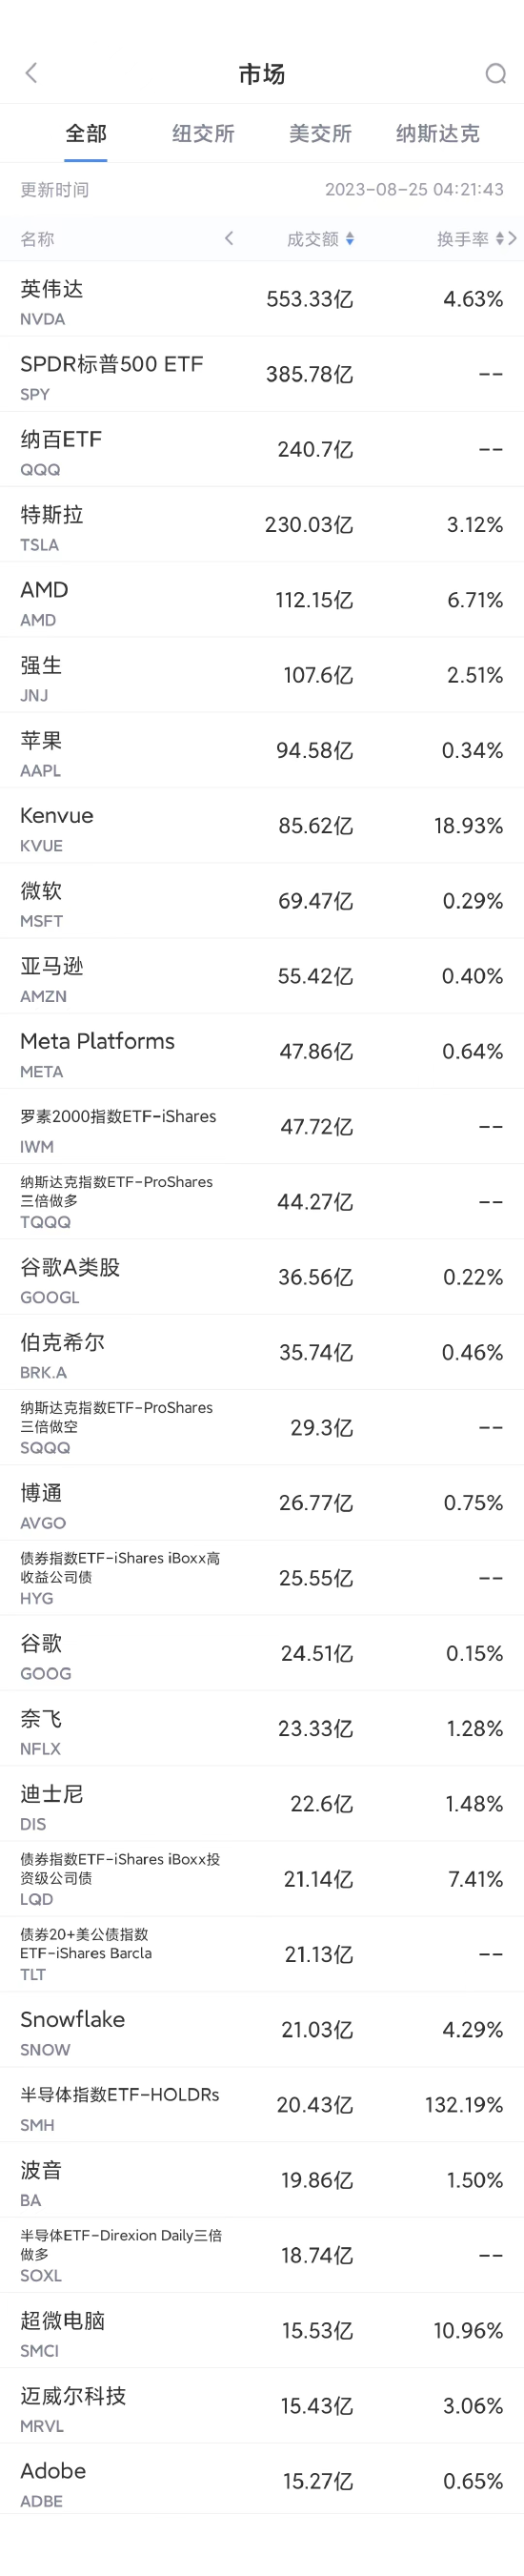Open the search magnifier icon
Image resolution: width=524 pixels, height=2576 pixels.
[495, 74]
